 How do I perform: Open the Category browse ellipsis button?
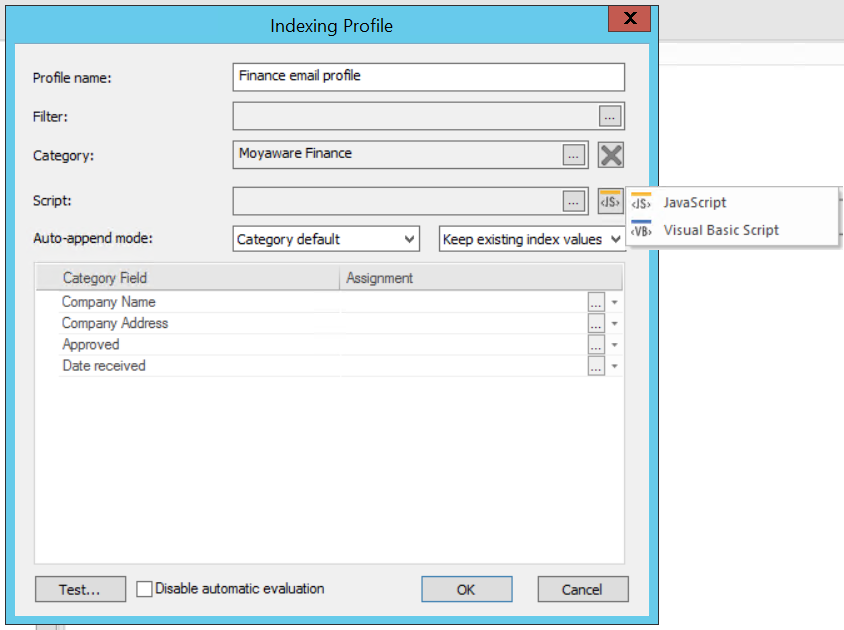(x=573, y=155)
